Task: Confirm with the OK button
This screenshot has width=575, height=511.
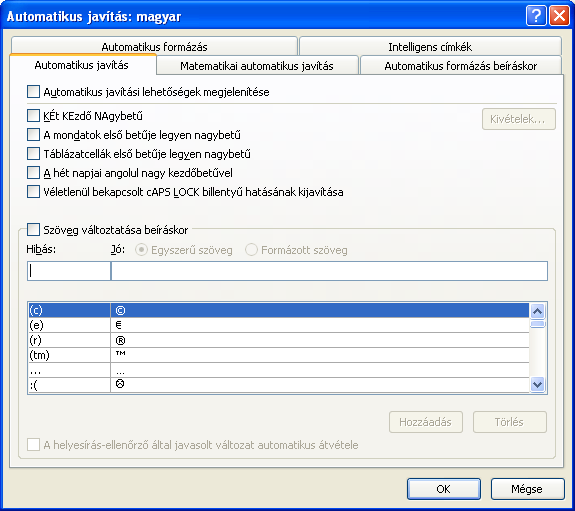Action: click(x=444, y=489)
